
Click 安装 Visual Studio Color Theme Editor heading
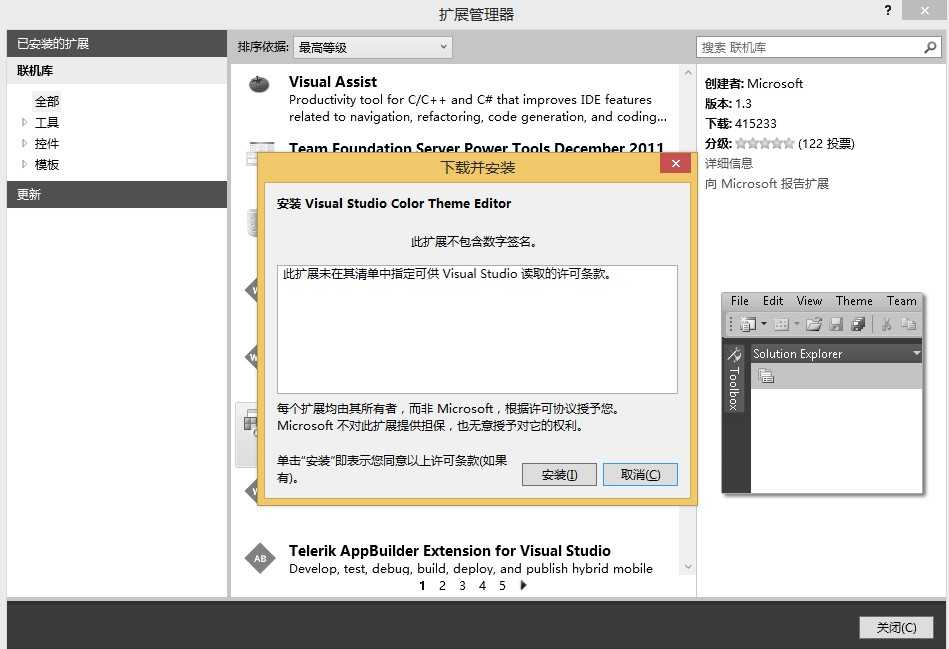tap(394, 203)
